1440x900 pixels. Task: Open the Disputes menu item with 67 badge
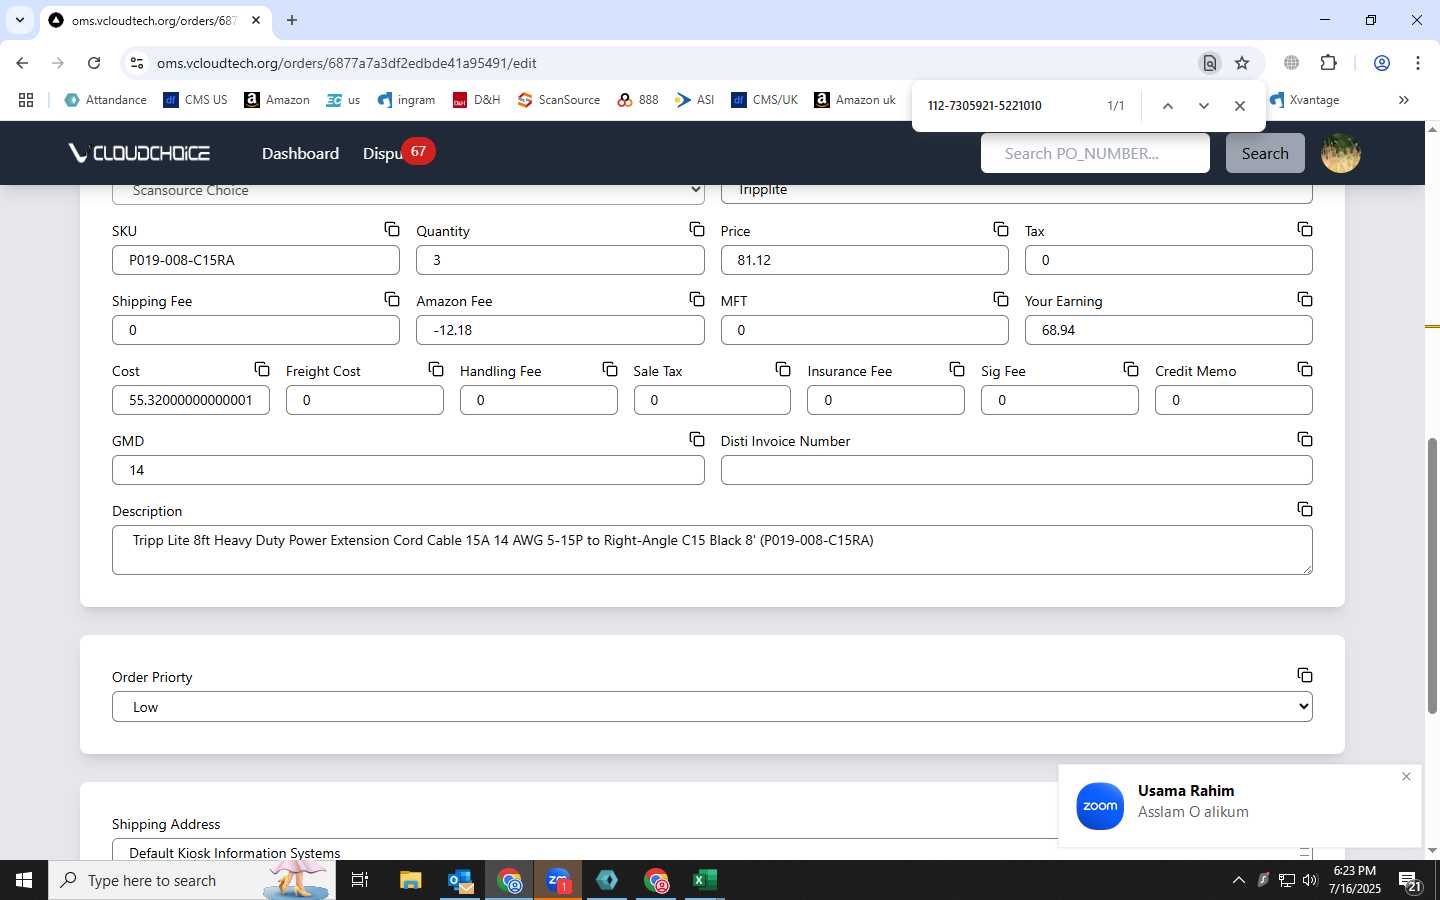398,153
